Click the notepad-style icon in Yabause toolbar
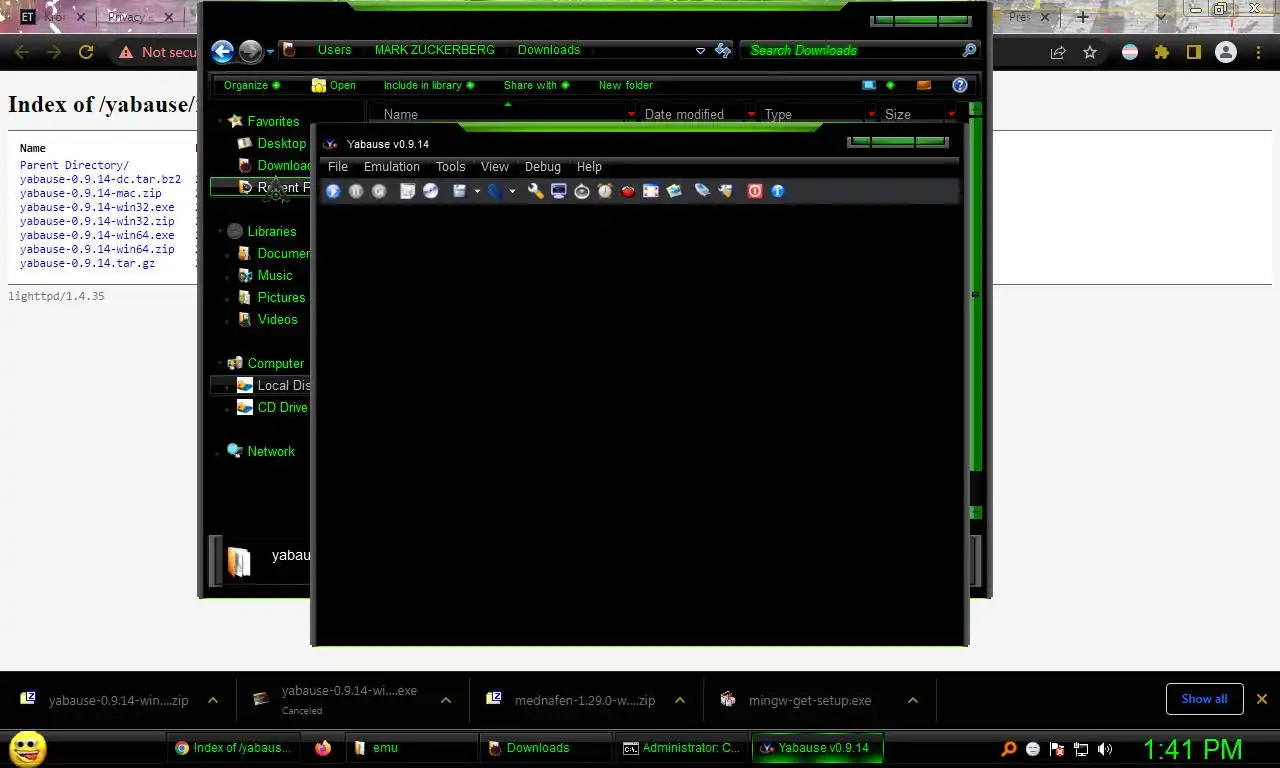Viewport: 1280px width, 768px height. point(408,191)
